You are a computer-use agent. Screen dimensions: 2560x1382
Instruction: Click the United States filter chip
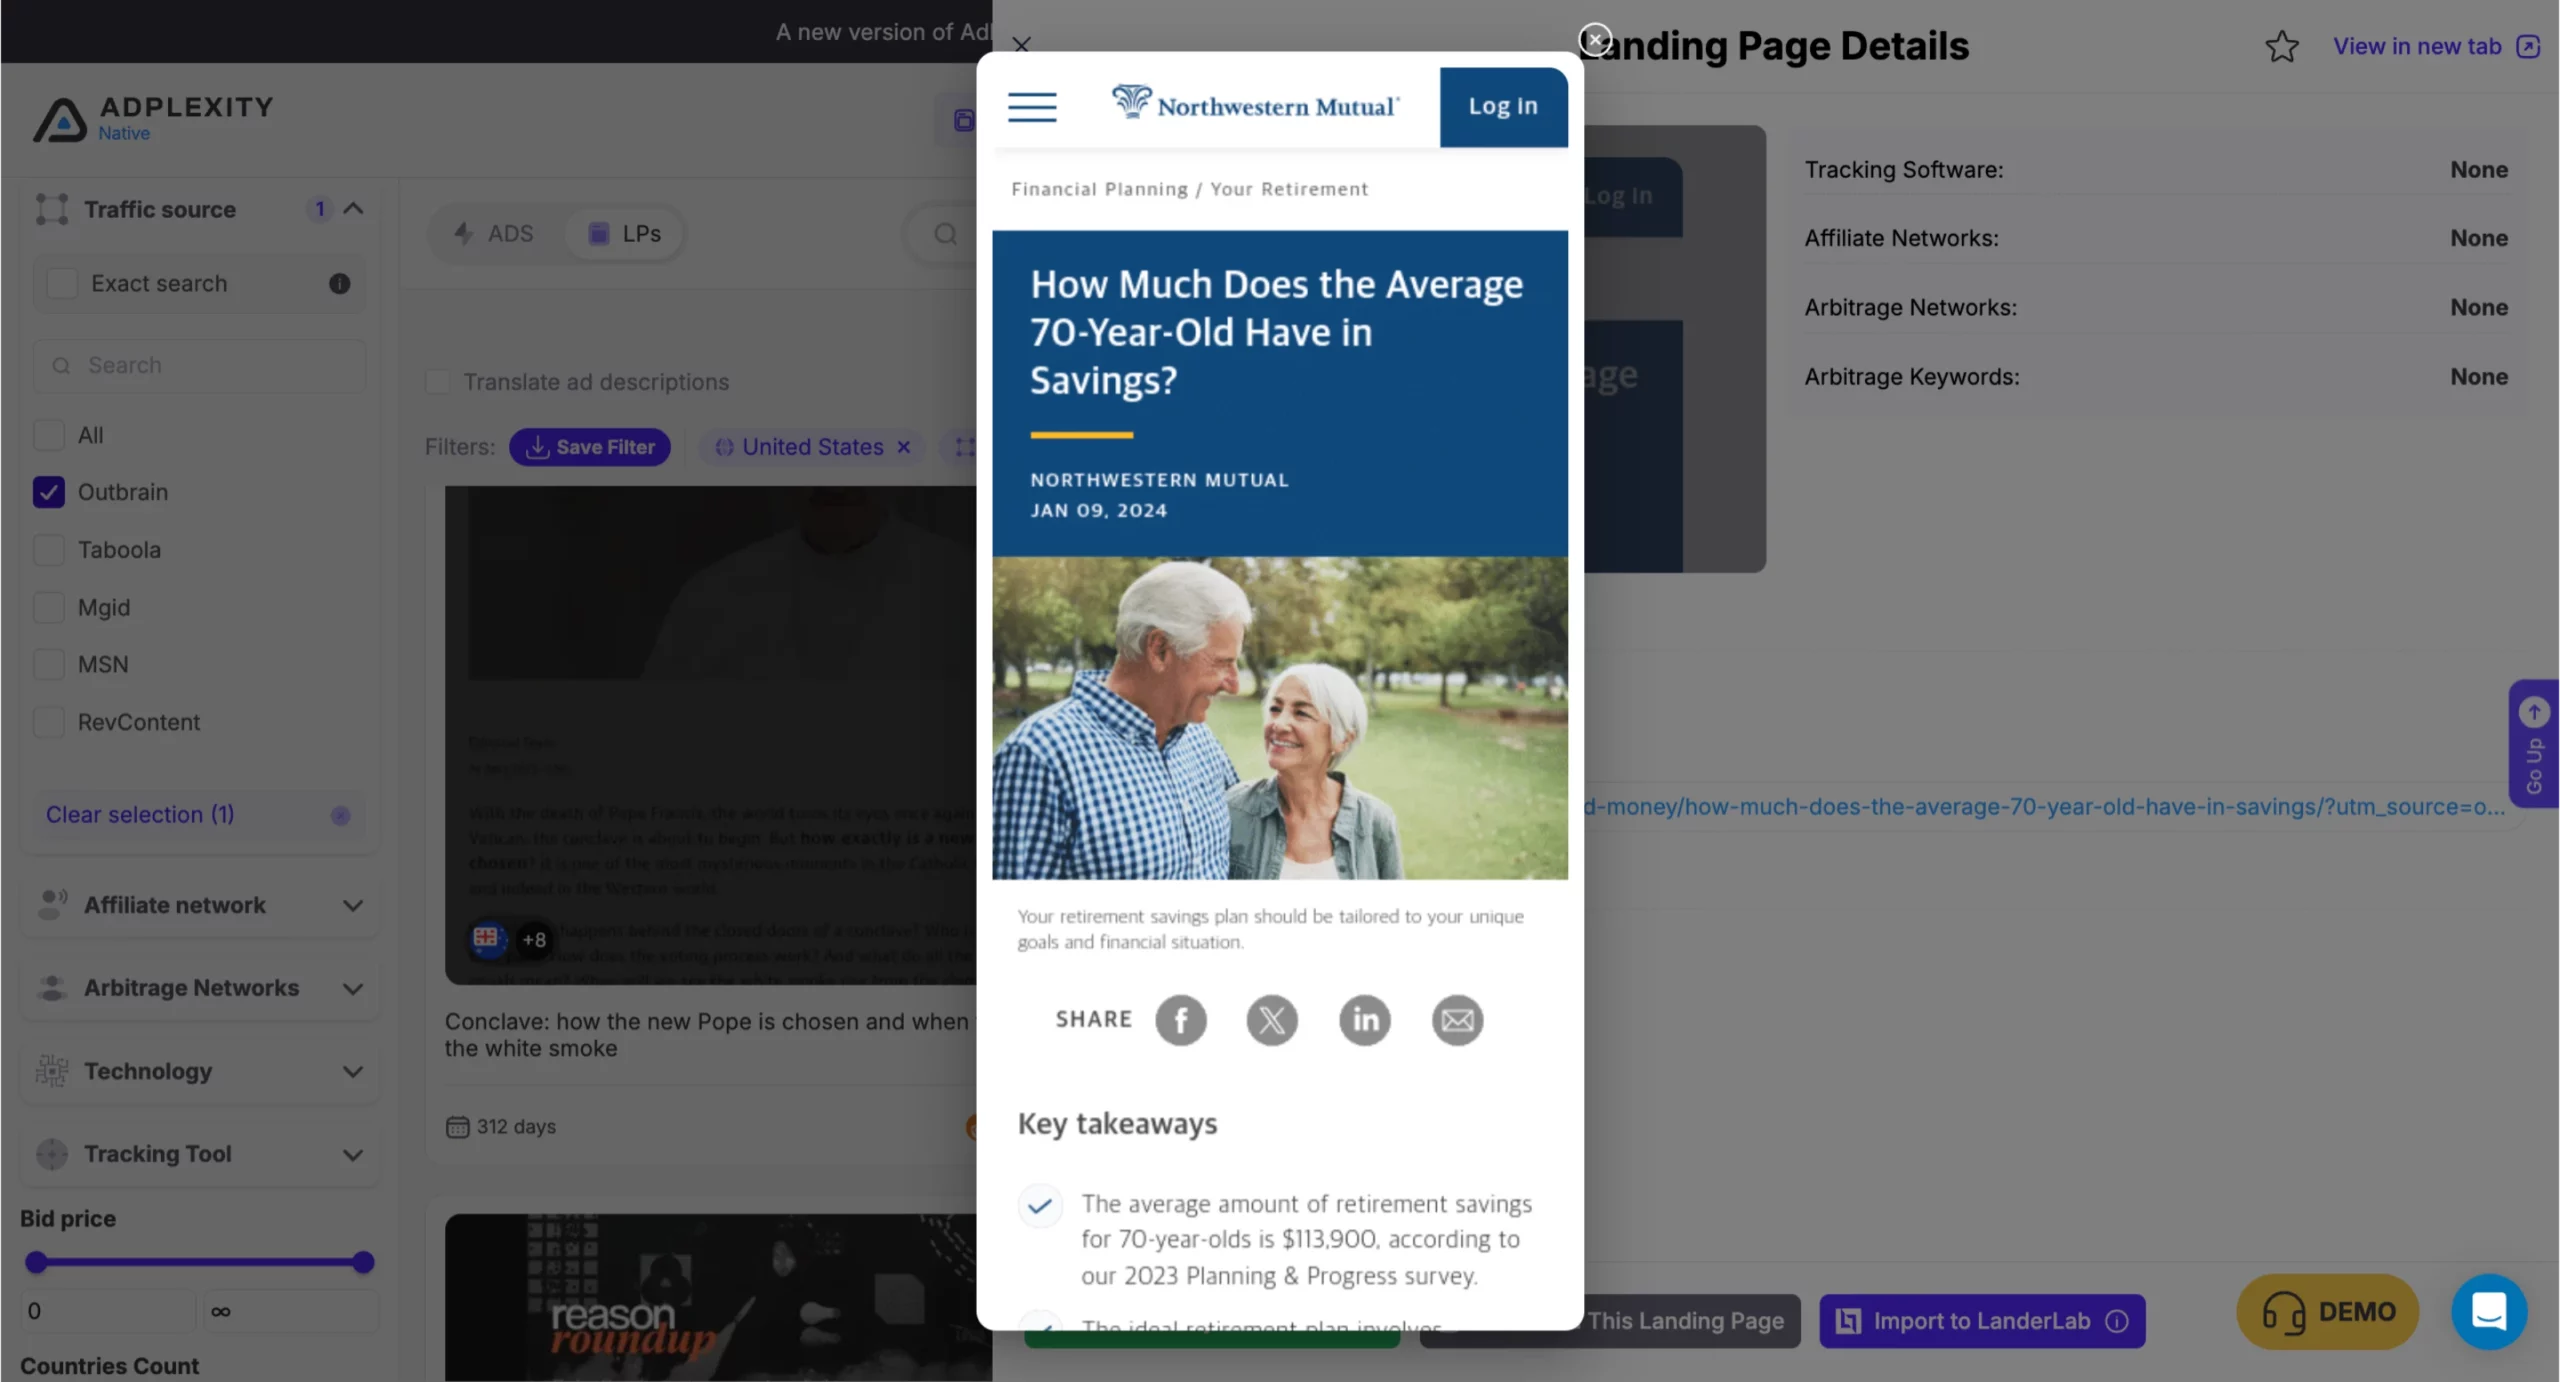click(x=812, y=447)
